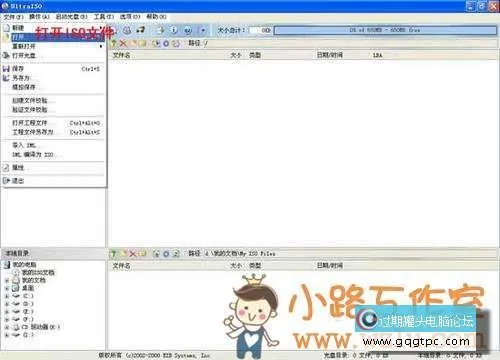Click the gear icon in ISO pane toolbar
500x360 pixels.
tap(166, 43)
